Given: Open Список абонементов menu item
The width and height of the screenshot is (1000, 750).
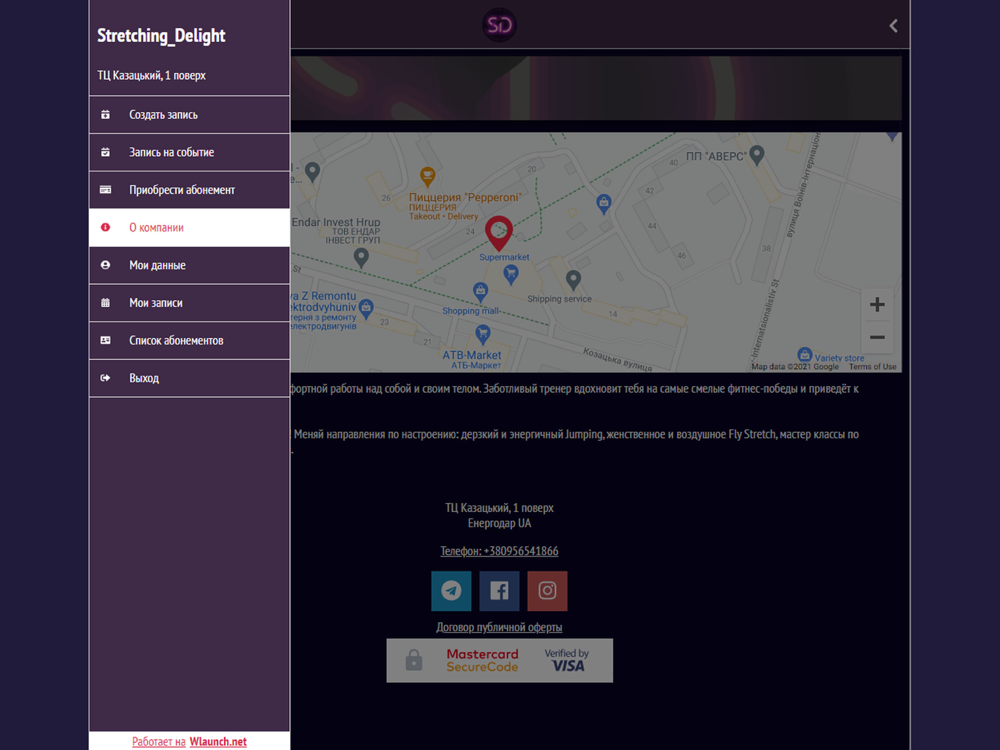Looking at the screenshot, I should pyautogui.click(x=189, y=341).
